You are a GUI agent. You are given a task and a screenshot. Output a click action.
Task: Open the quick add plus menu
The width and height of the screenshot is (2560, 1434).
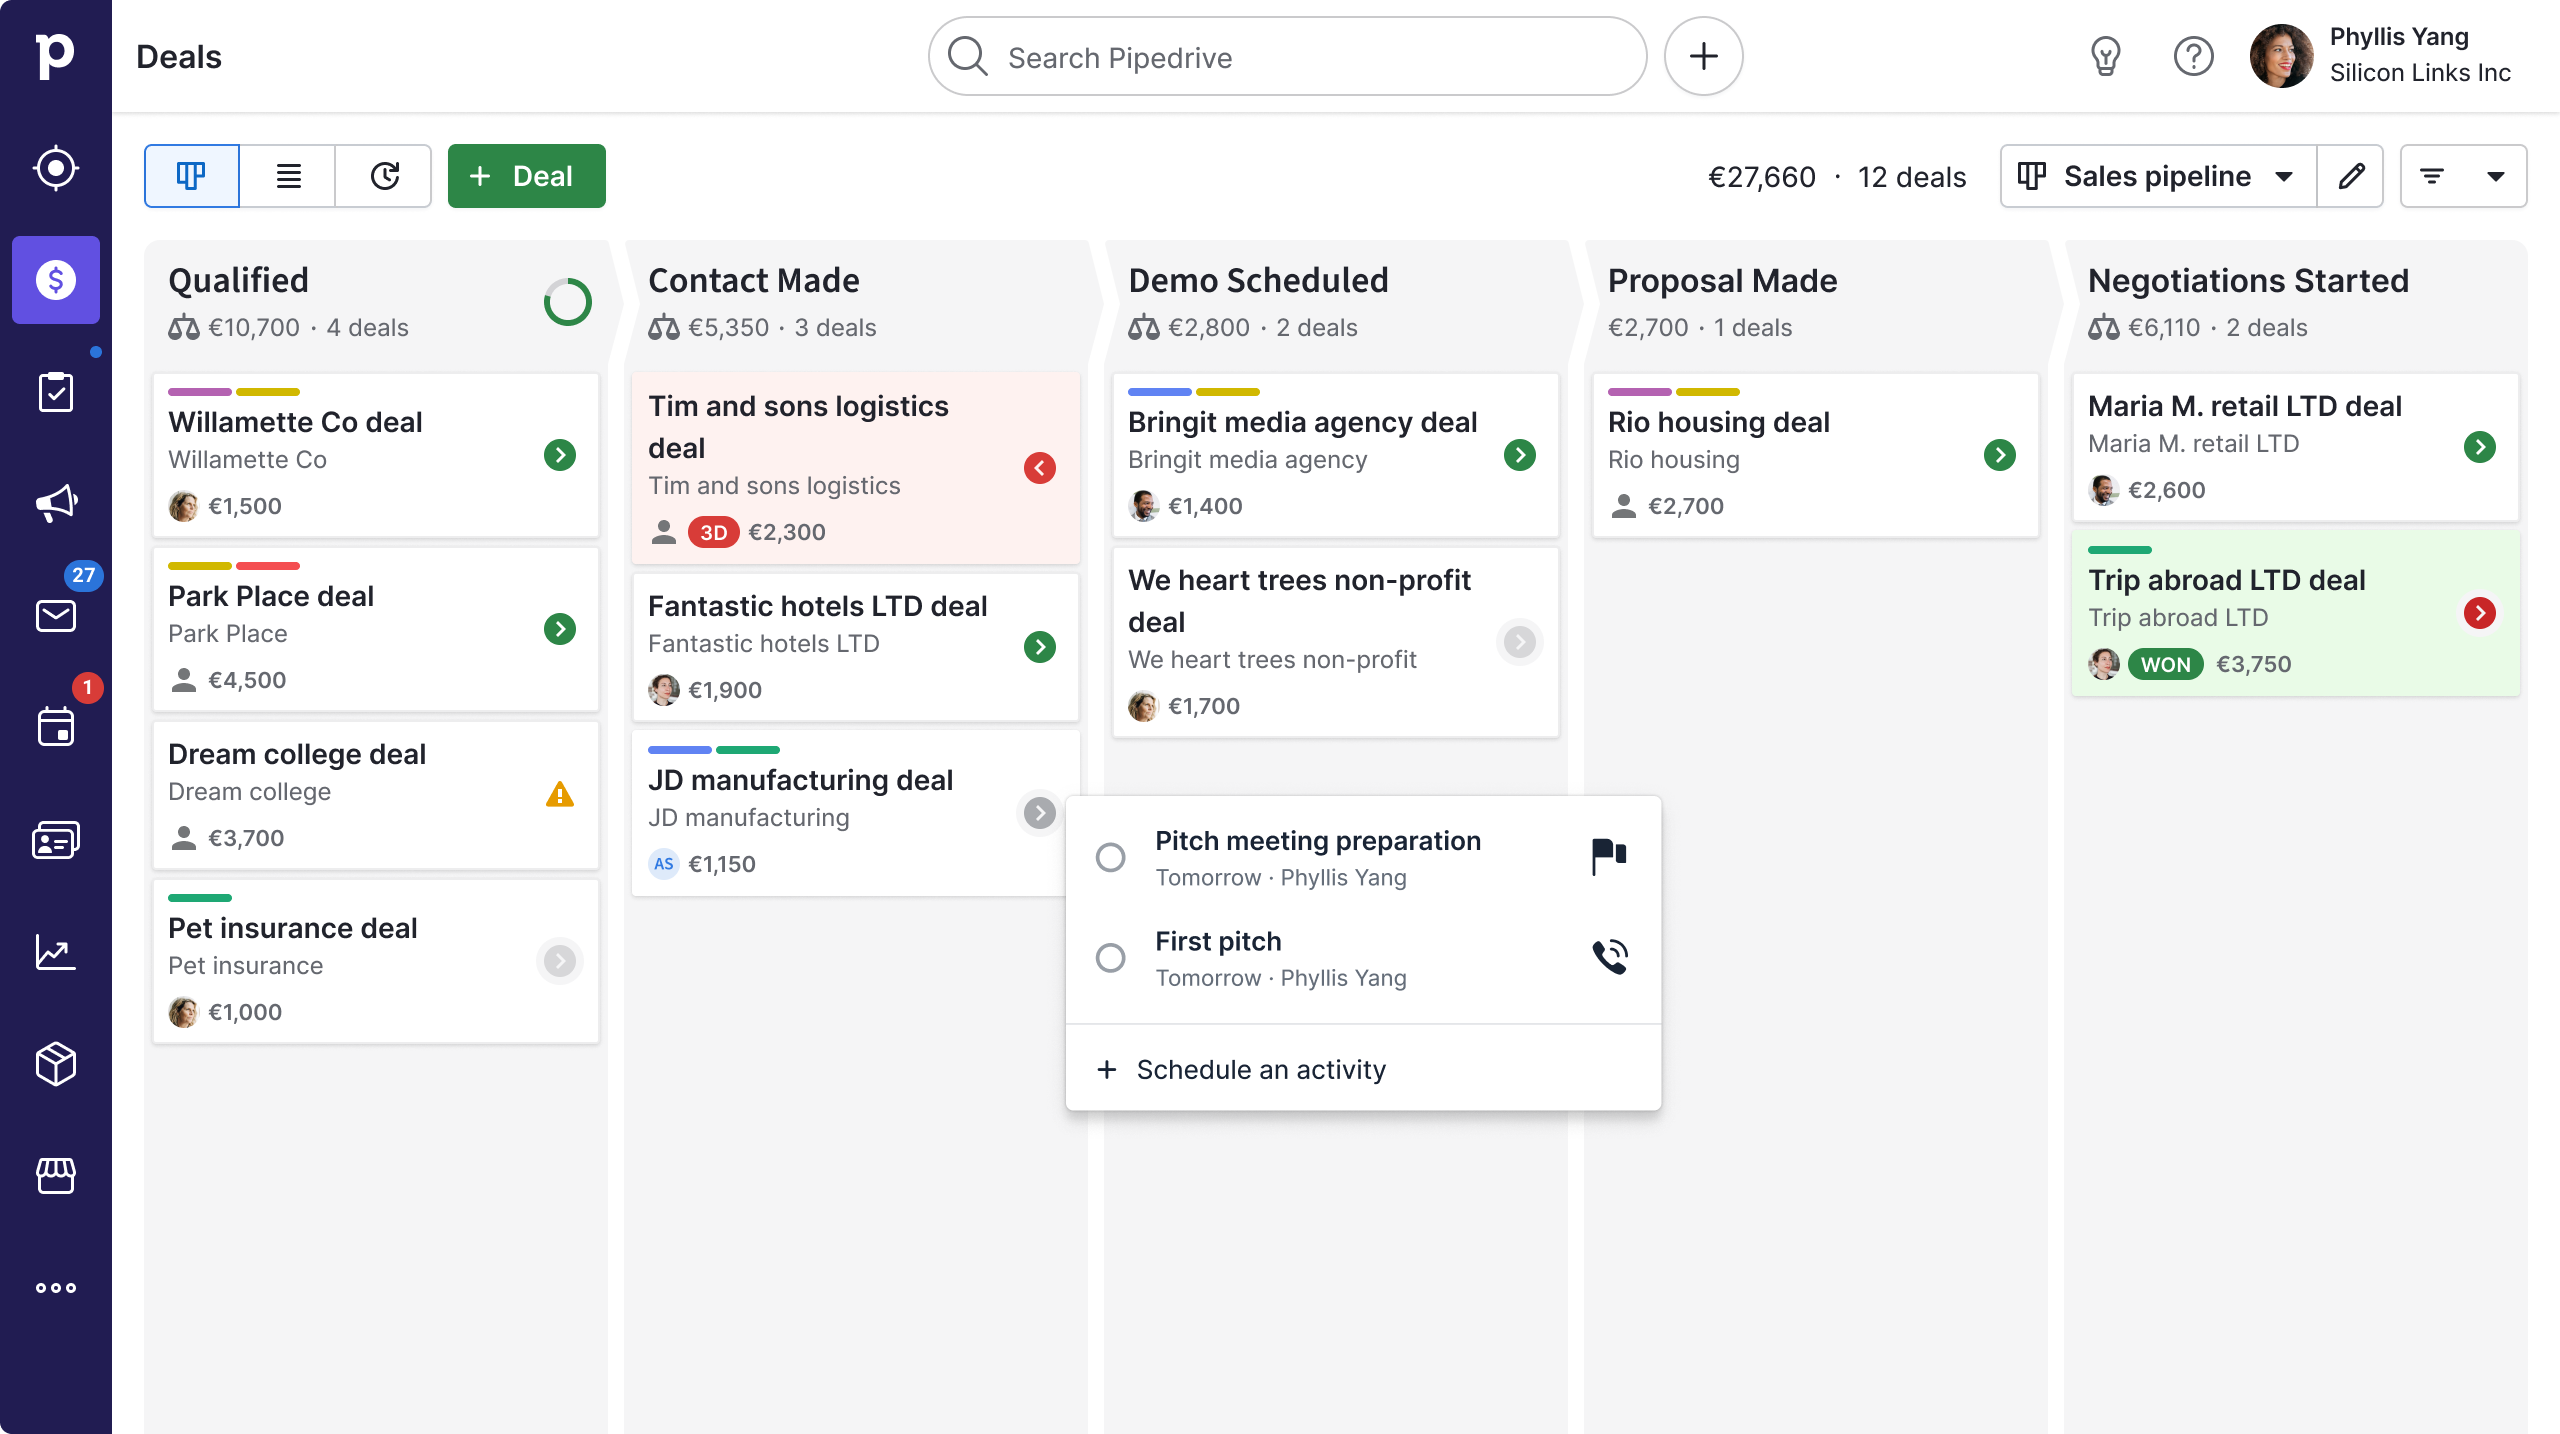(1703, 57)
